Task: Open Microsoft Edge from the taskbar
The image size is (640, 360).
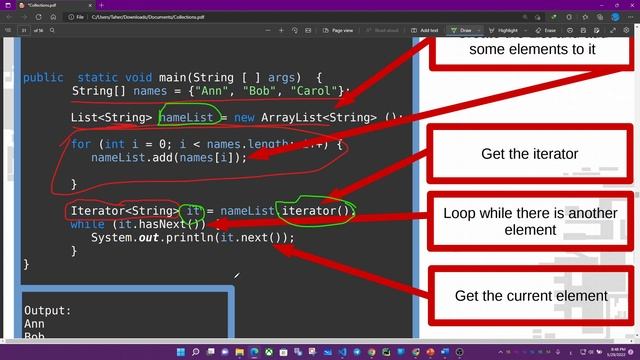Action: coord(254,352)
